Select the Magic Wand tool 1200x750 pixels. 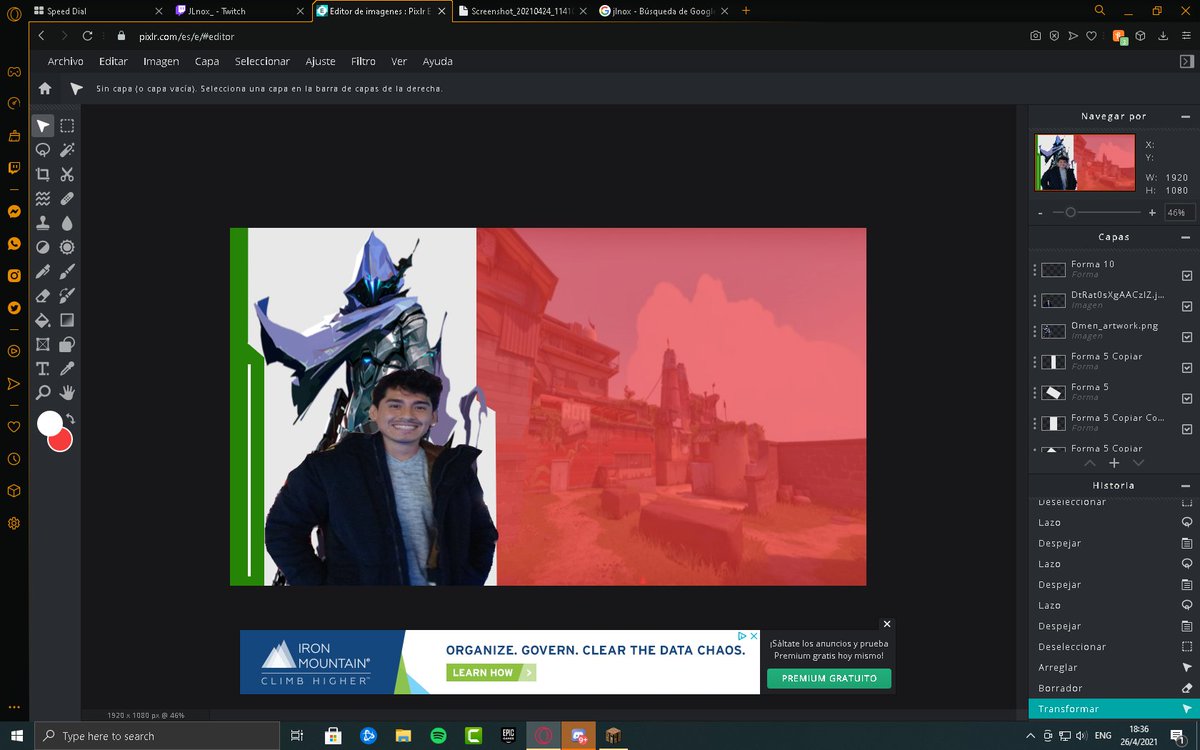point(67,150)
